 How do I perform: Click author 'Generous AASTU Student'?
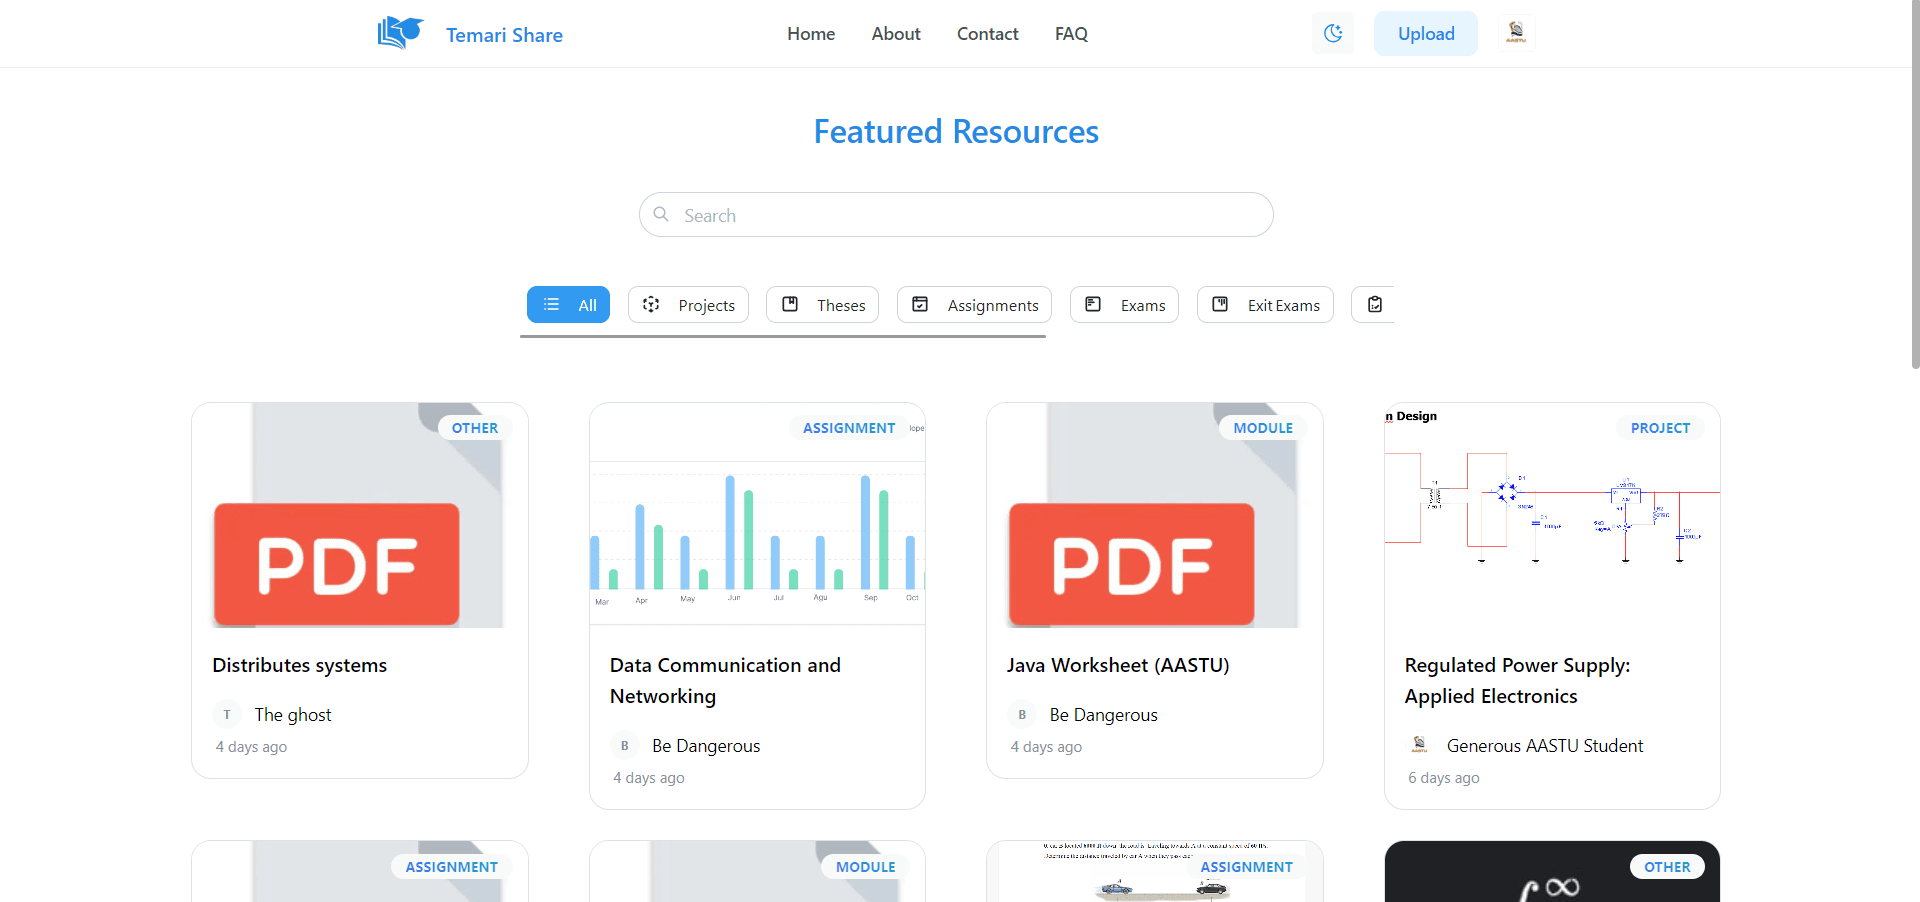click(1545, 745)
